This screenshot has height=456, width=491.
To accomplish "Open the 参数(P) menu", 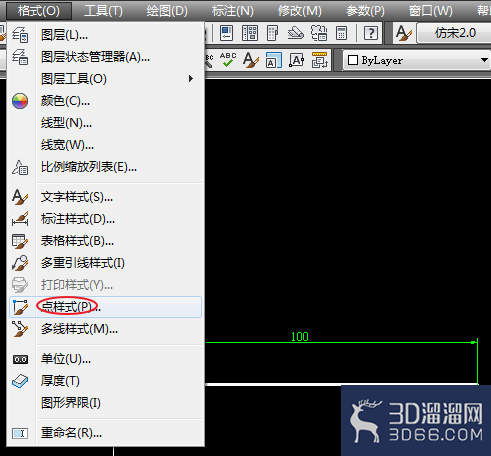I will [x=365, y=11].
